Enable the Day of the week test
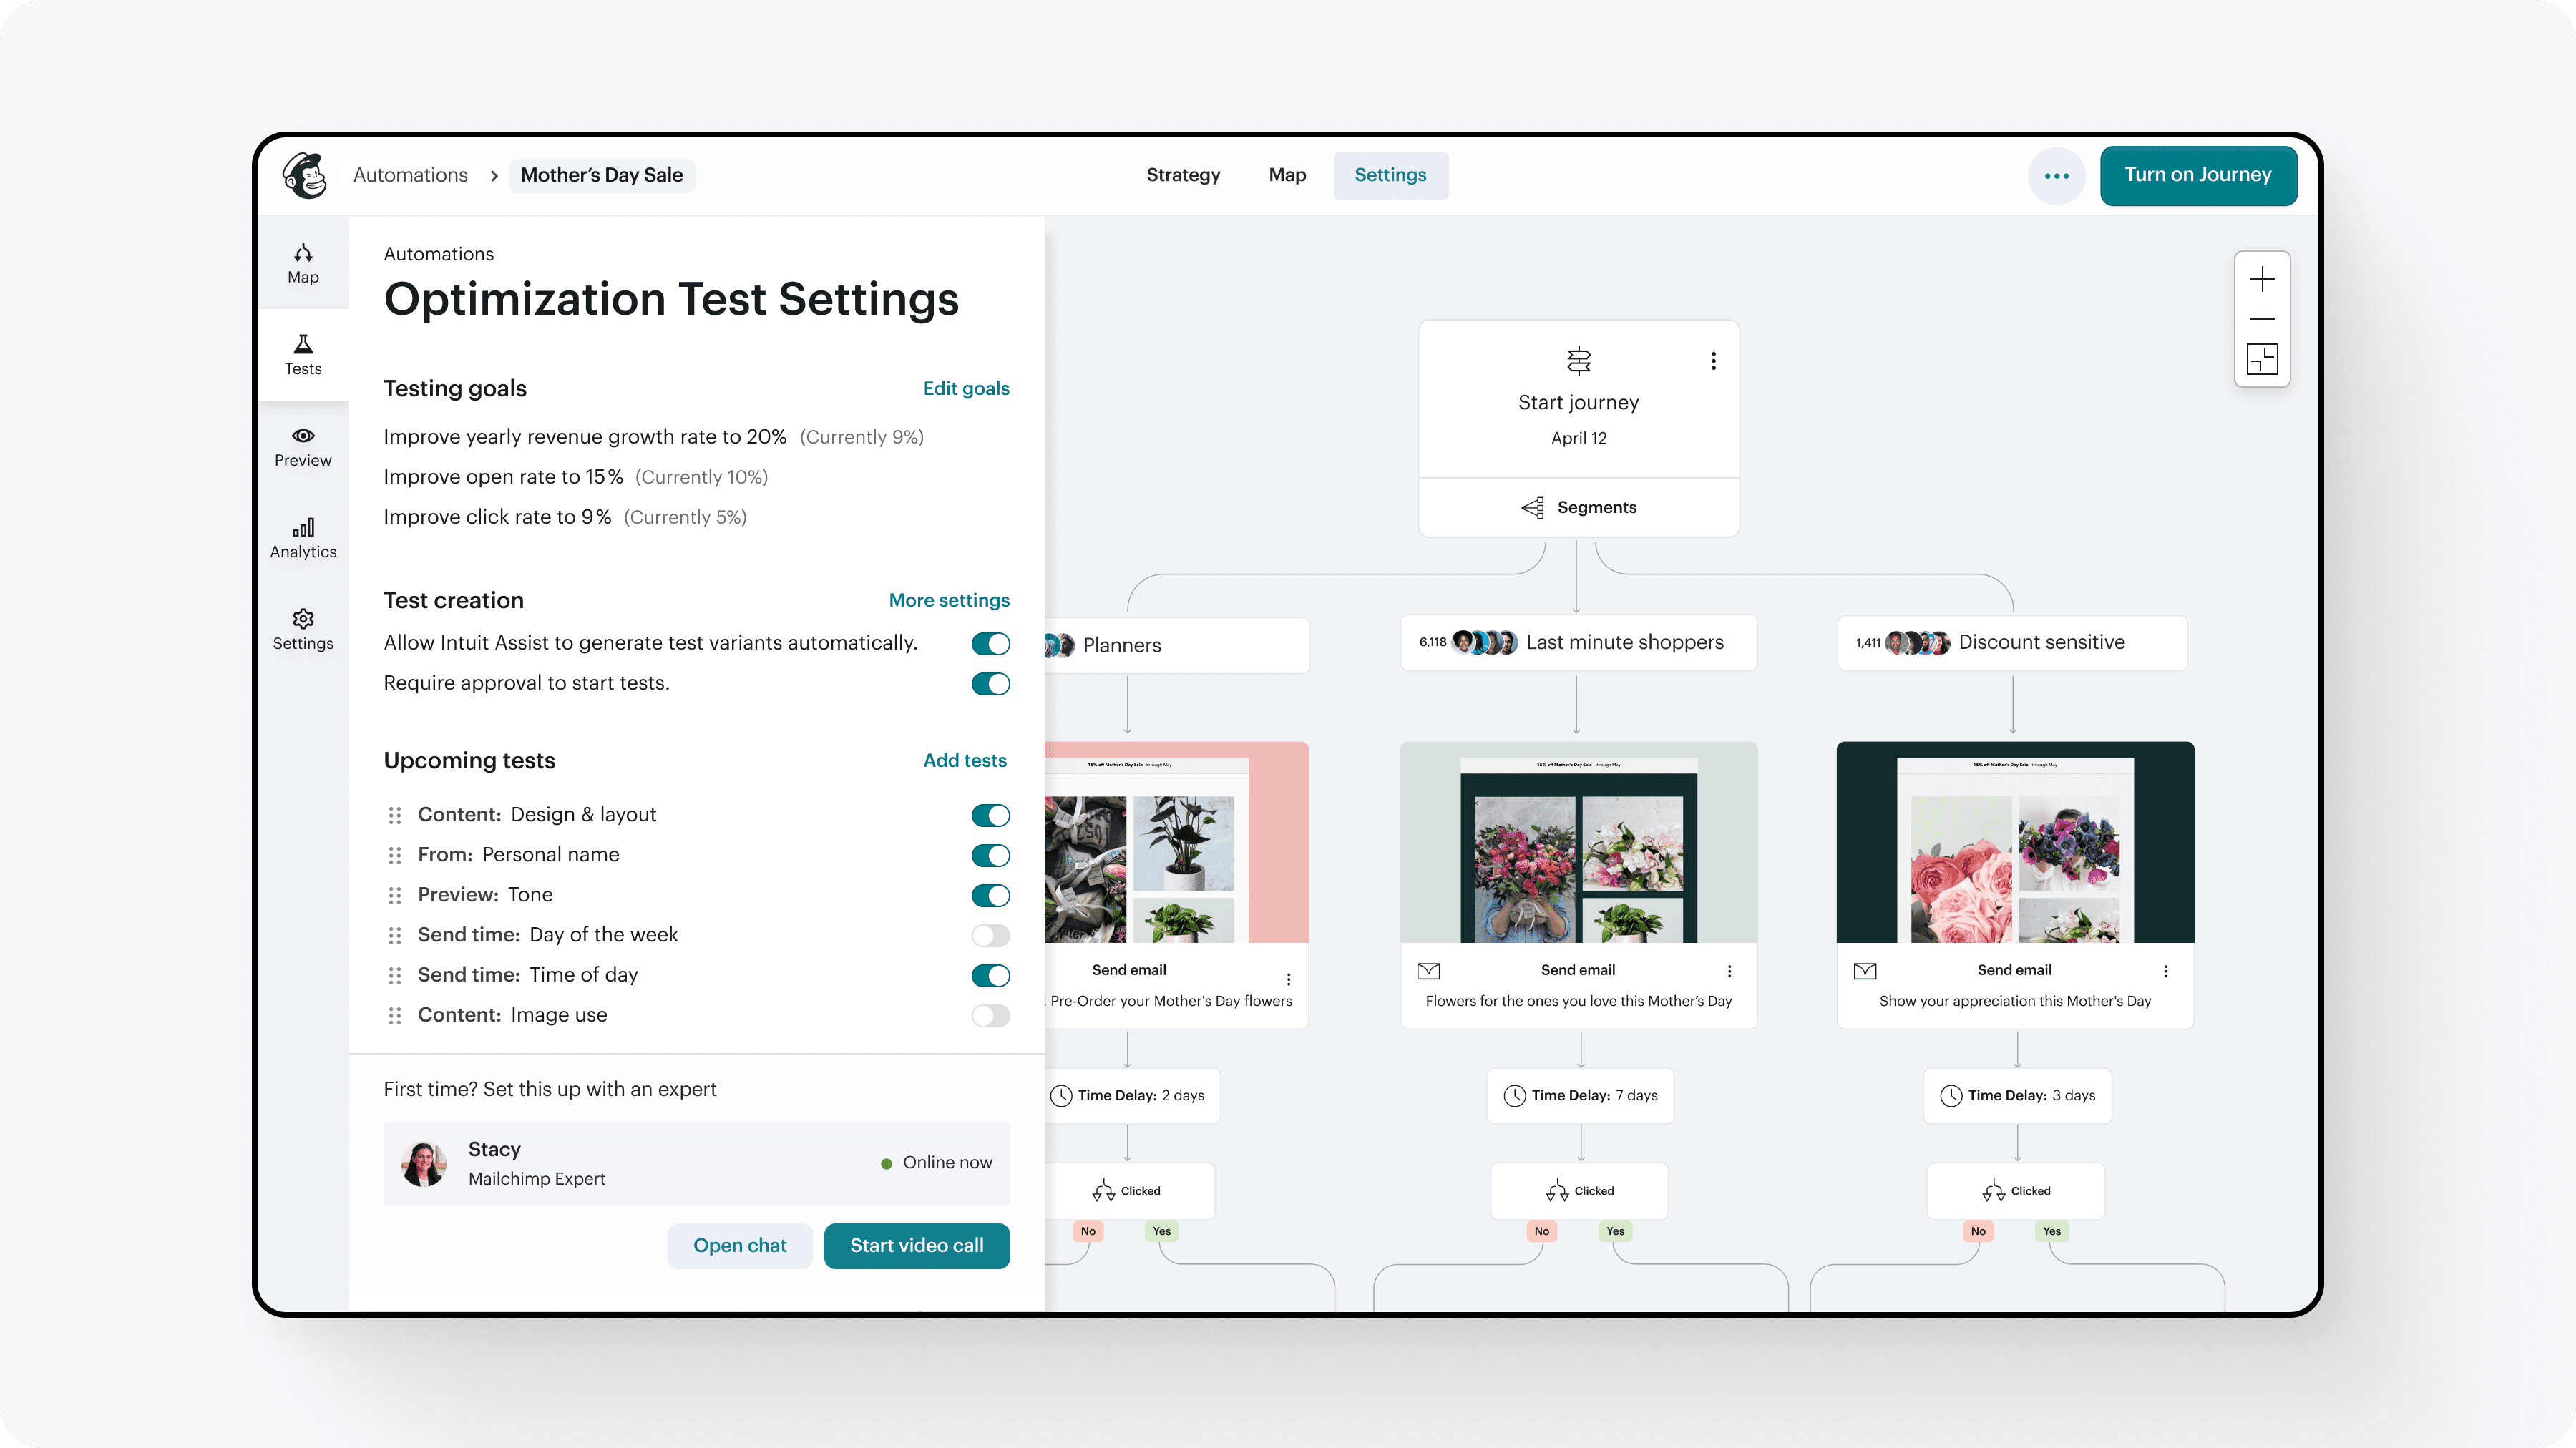2576x1448 pixels. 990,935
